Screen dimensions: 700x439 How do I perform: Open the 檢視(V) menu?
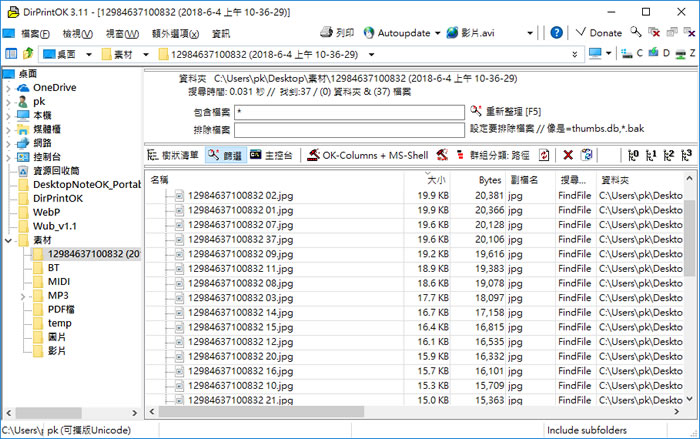[78, 33]
